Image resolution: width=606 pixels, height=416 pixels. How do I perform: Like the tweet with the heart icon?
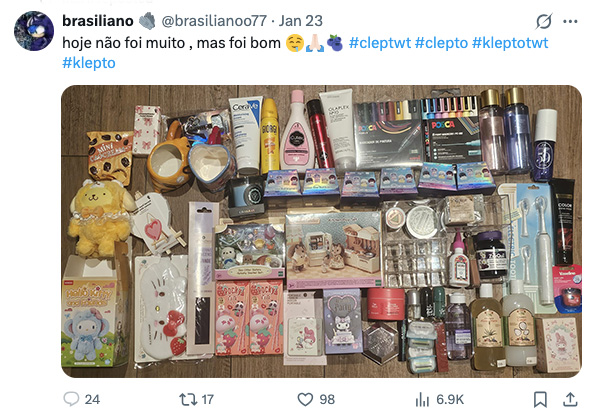[305, 399]
